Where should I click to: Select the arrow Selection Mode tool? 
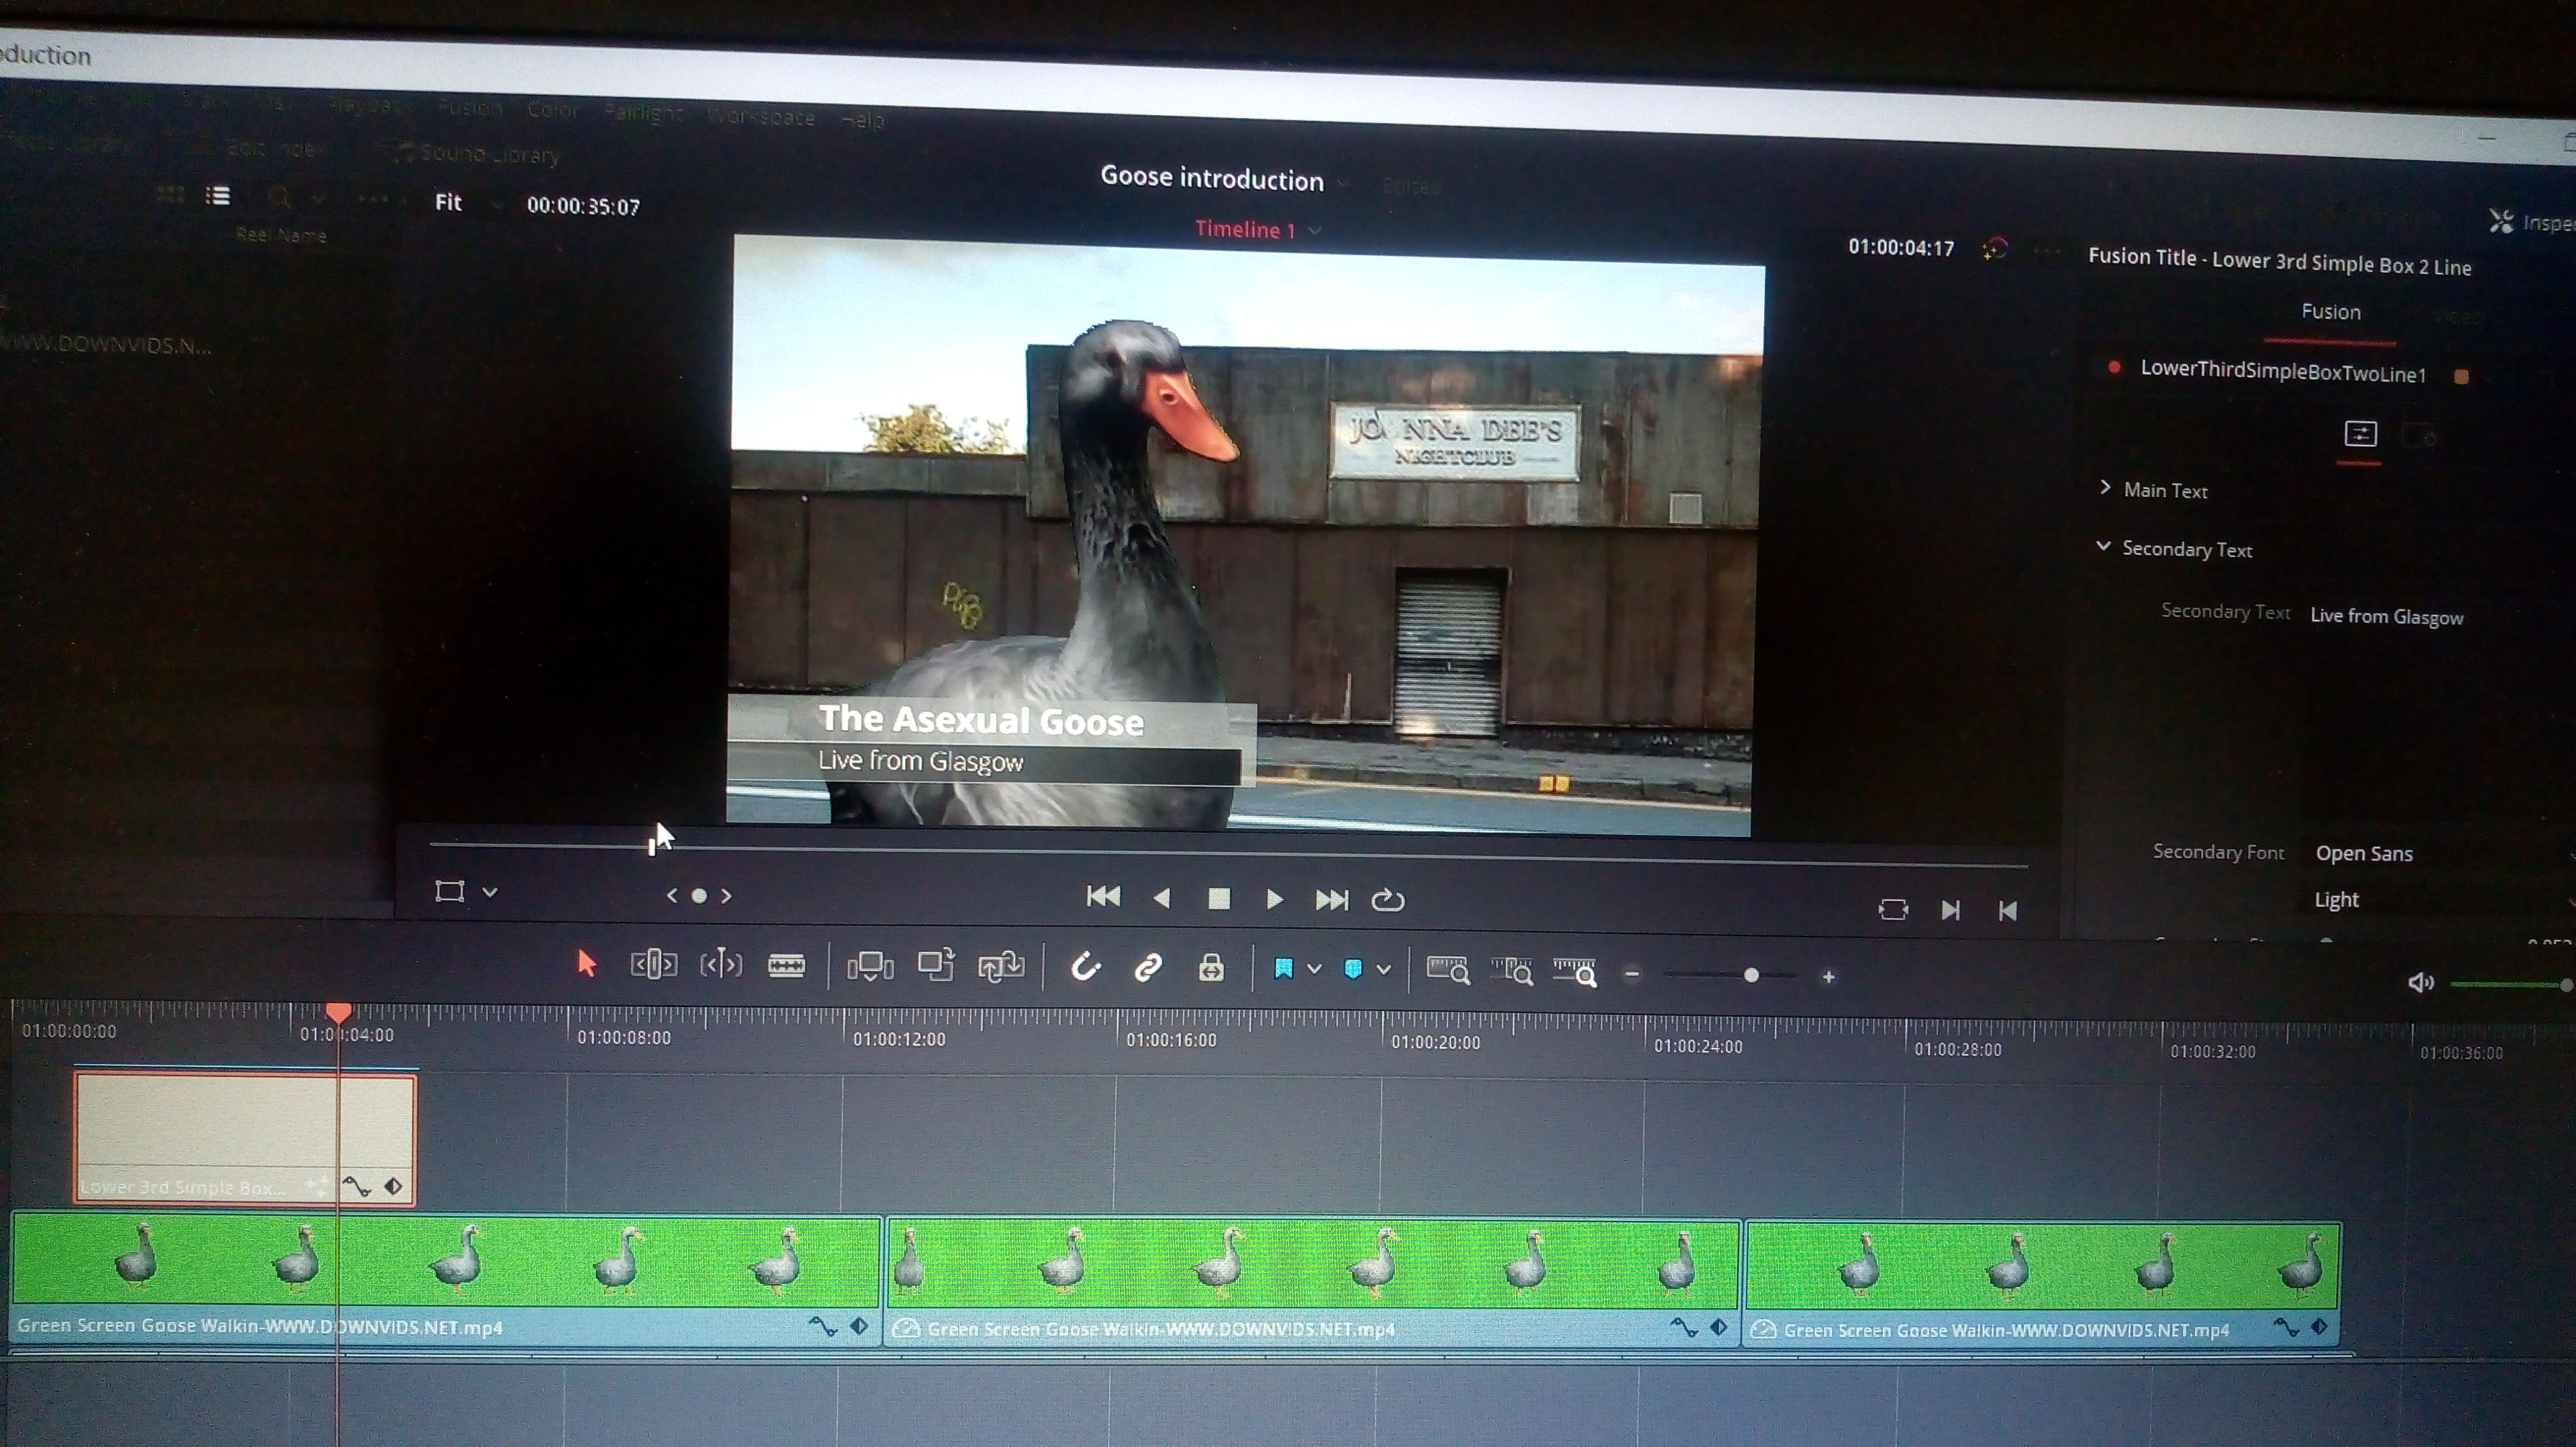click(587, 964)
